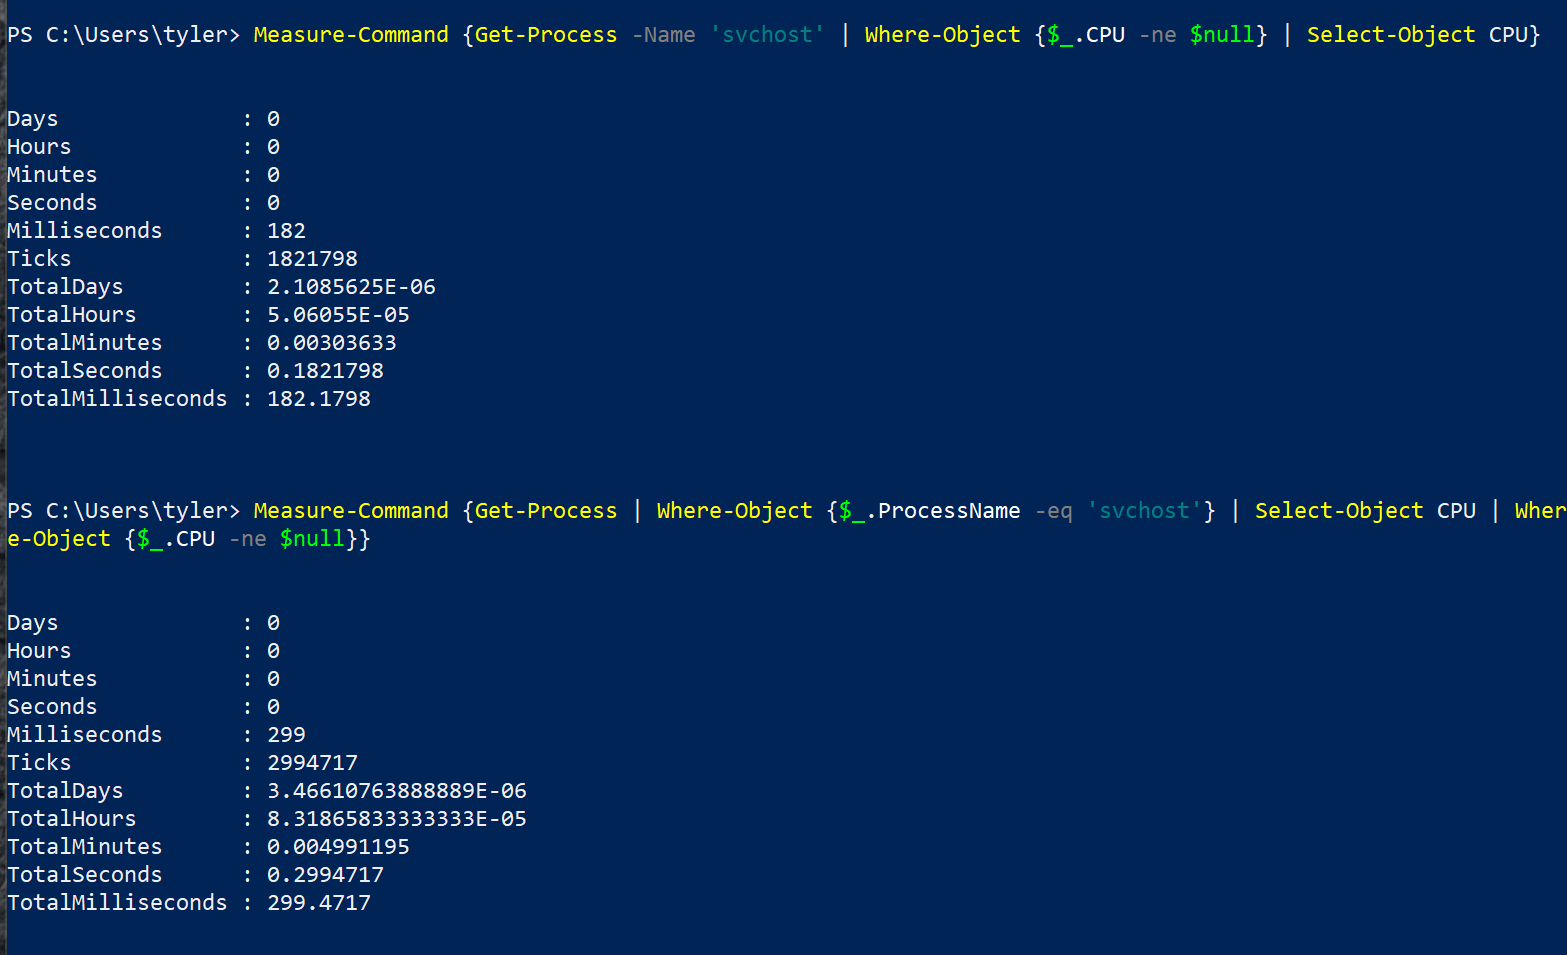Click the Ticks value 1821798

tap(312, 259)
